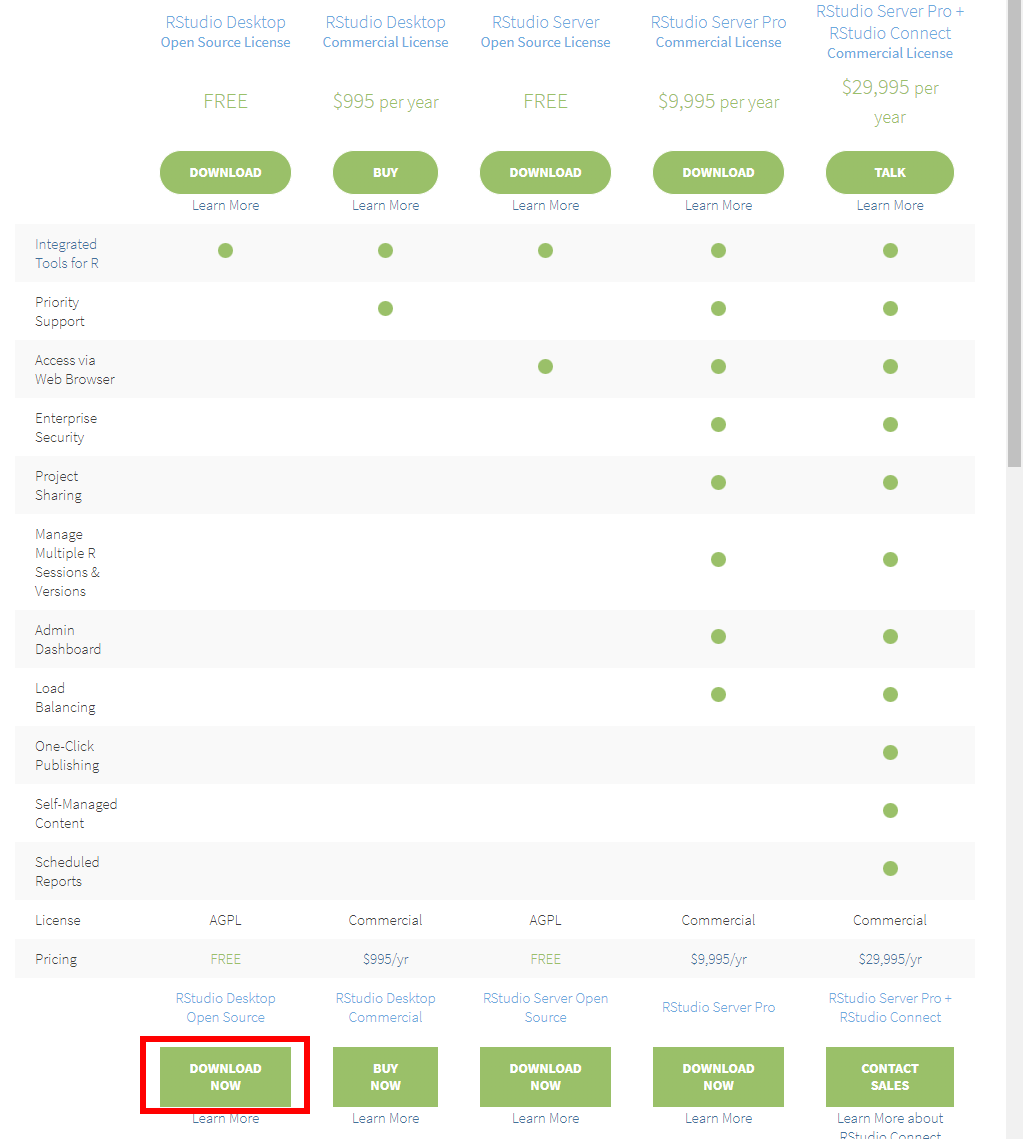Click the One-Click Publishing row label

pos(68,756)
